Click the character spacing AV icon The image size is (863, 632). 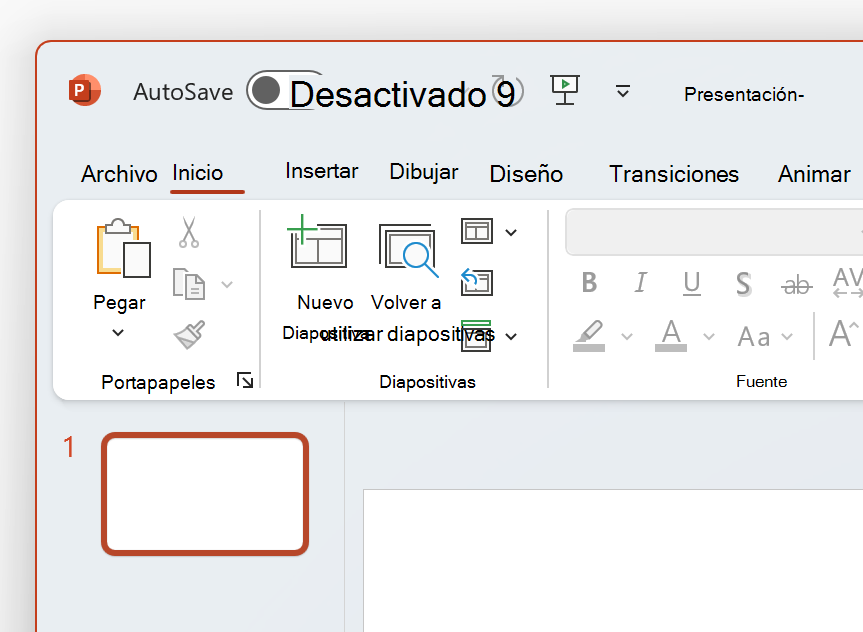point(848,282)
